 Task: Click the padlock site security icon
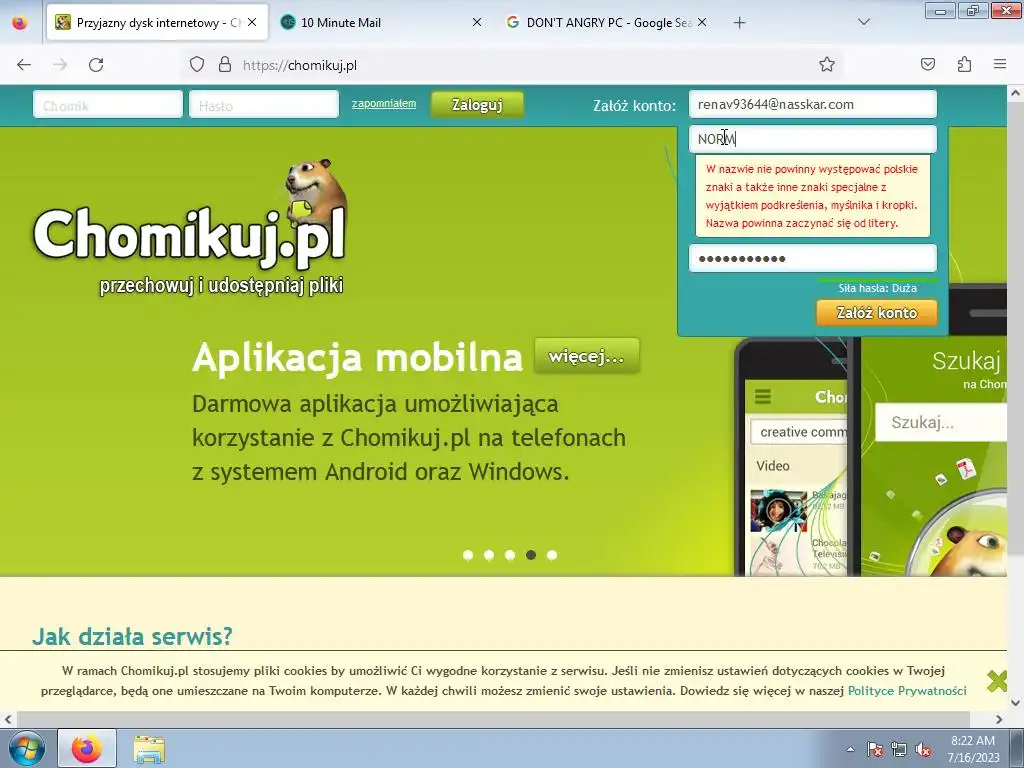225,65
